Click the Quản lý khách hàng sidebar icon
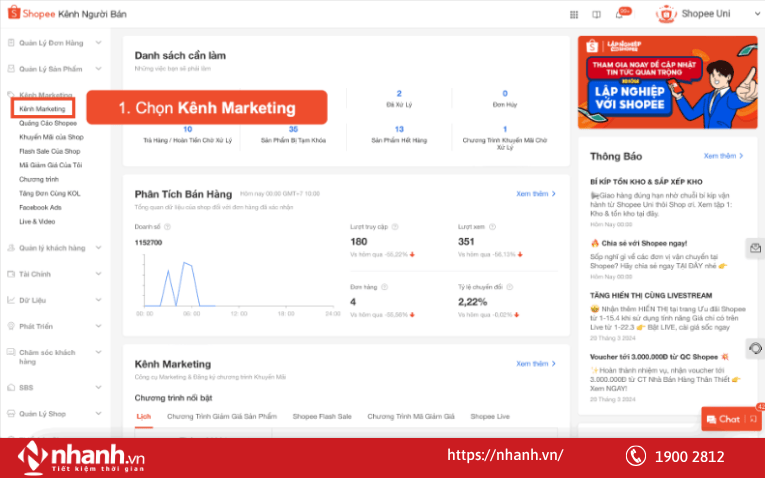This screenshot has width=765, height=478. (x=11, y=248)
